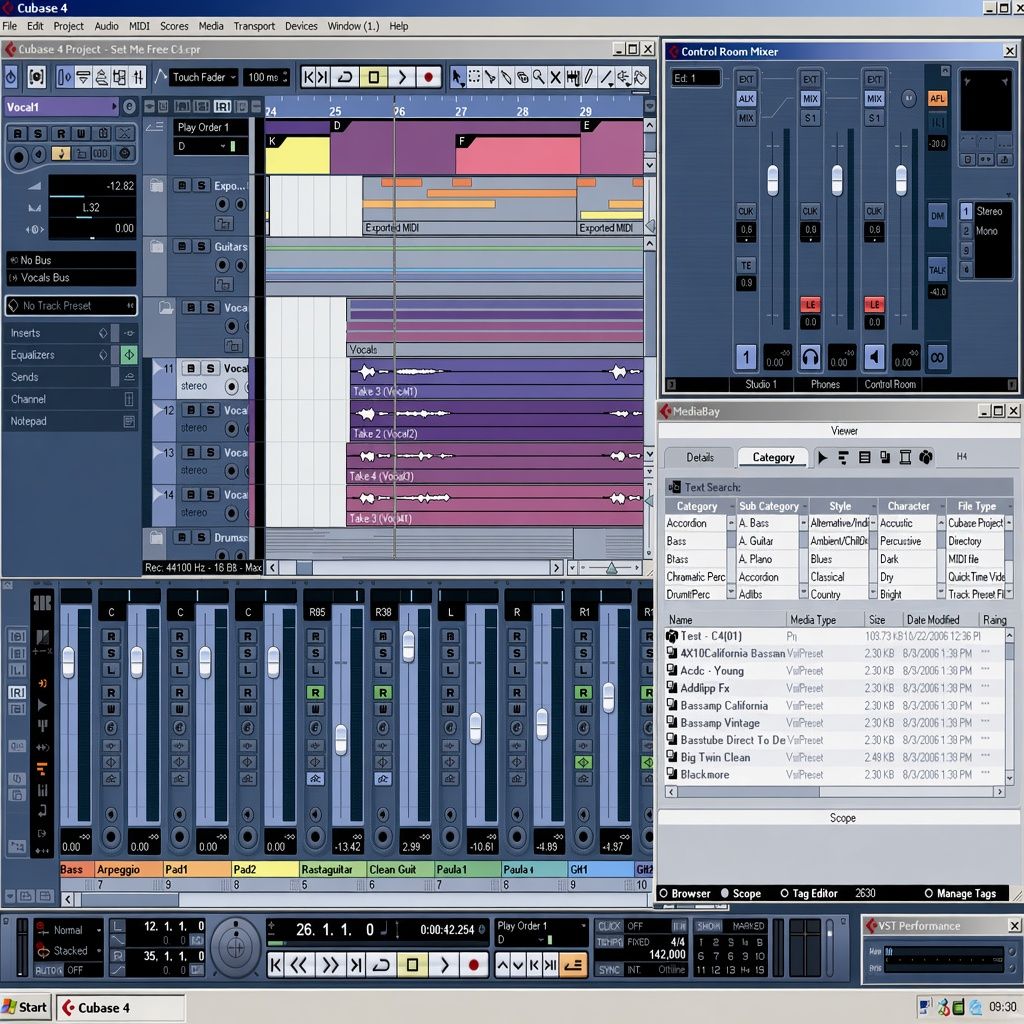This screenshot has height=1024, width=1024.
Task: Select the Object Selection arrow tool
Action: (x=458, y=78)
